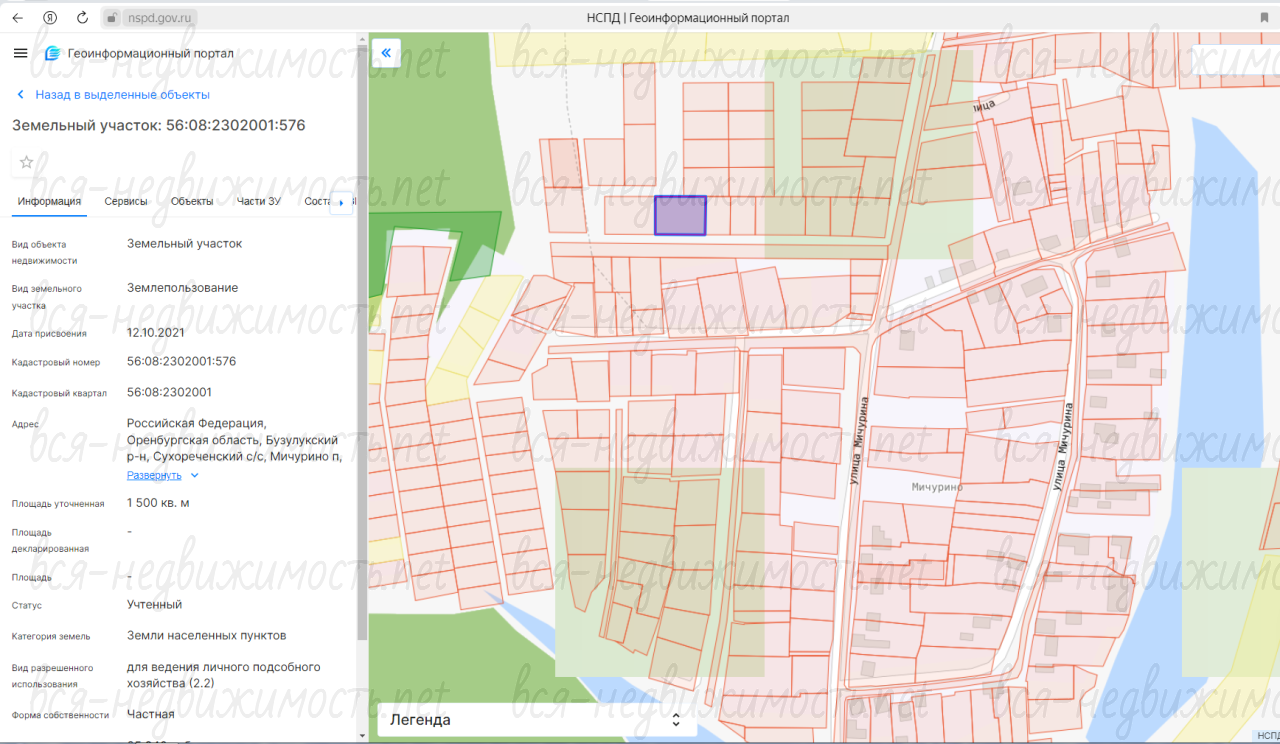Click the Геоинформационный портал logo
Viewport: 1280px width, 744px height.
(x=140, y=53)
